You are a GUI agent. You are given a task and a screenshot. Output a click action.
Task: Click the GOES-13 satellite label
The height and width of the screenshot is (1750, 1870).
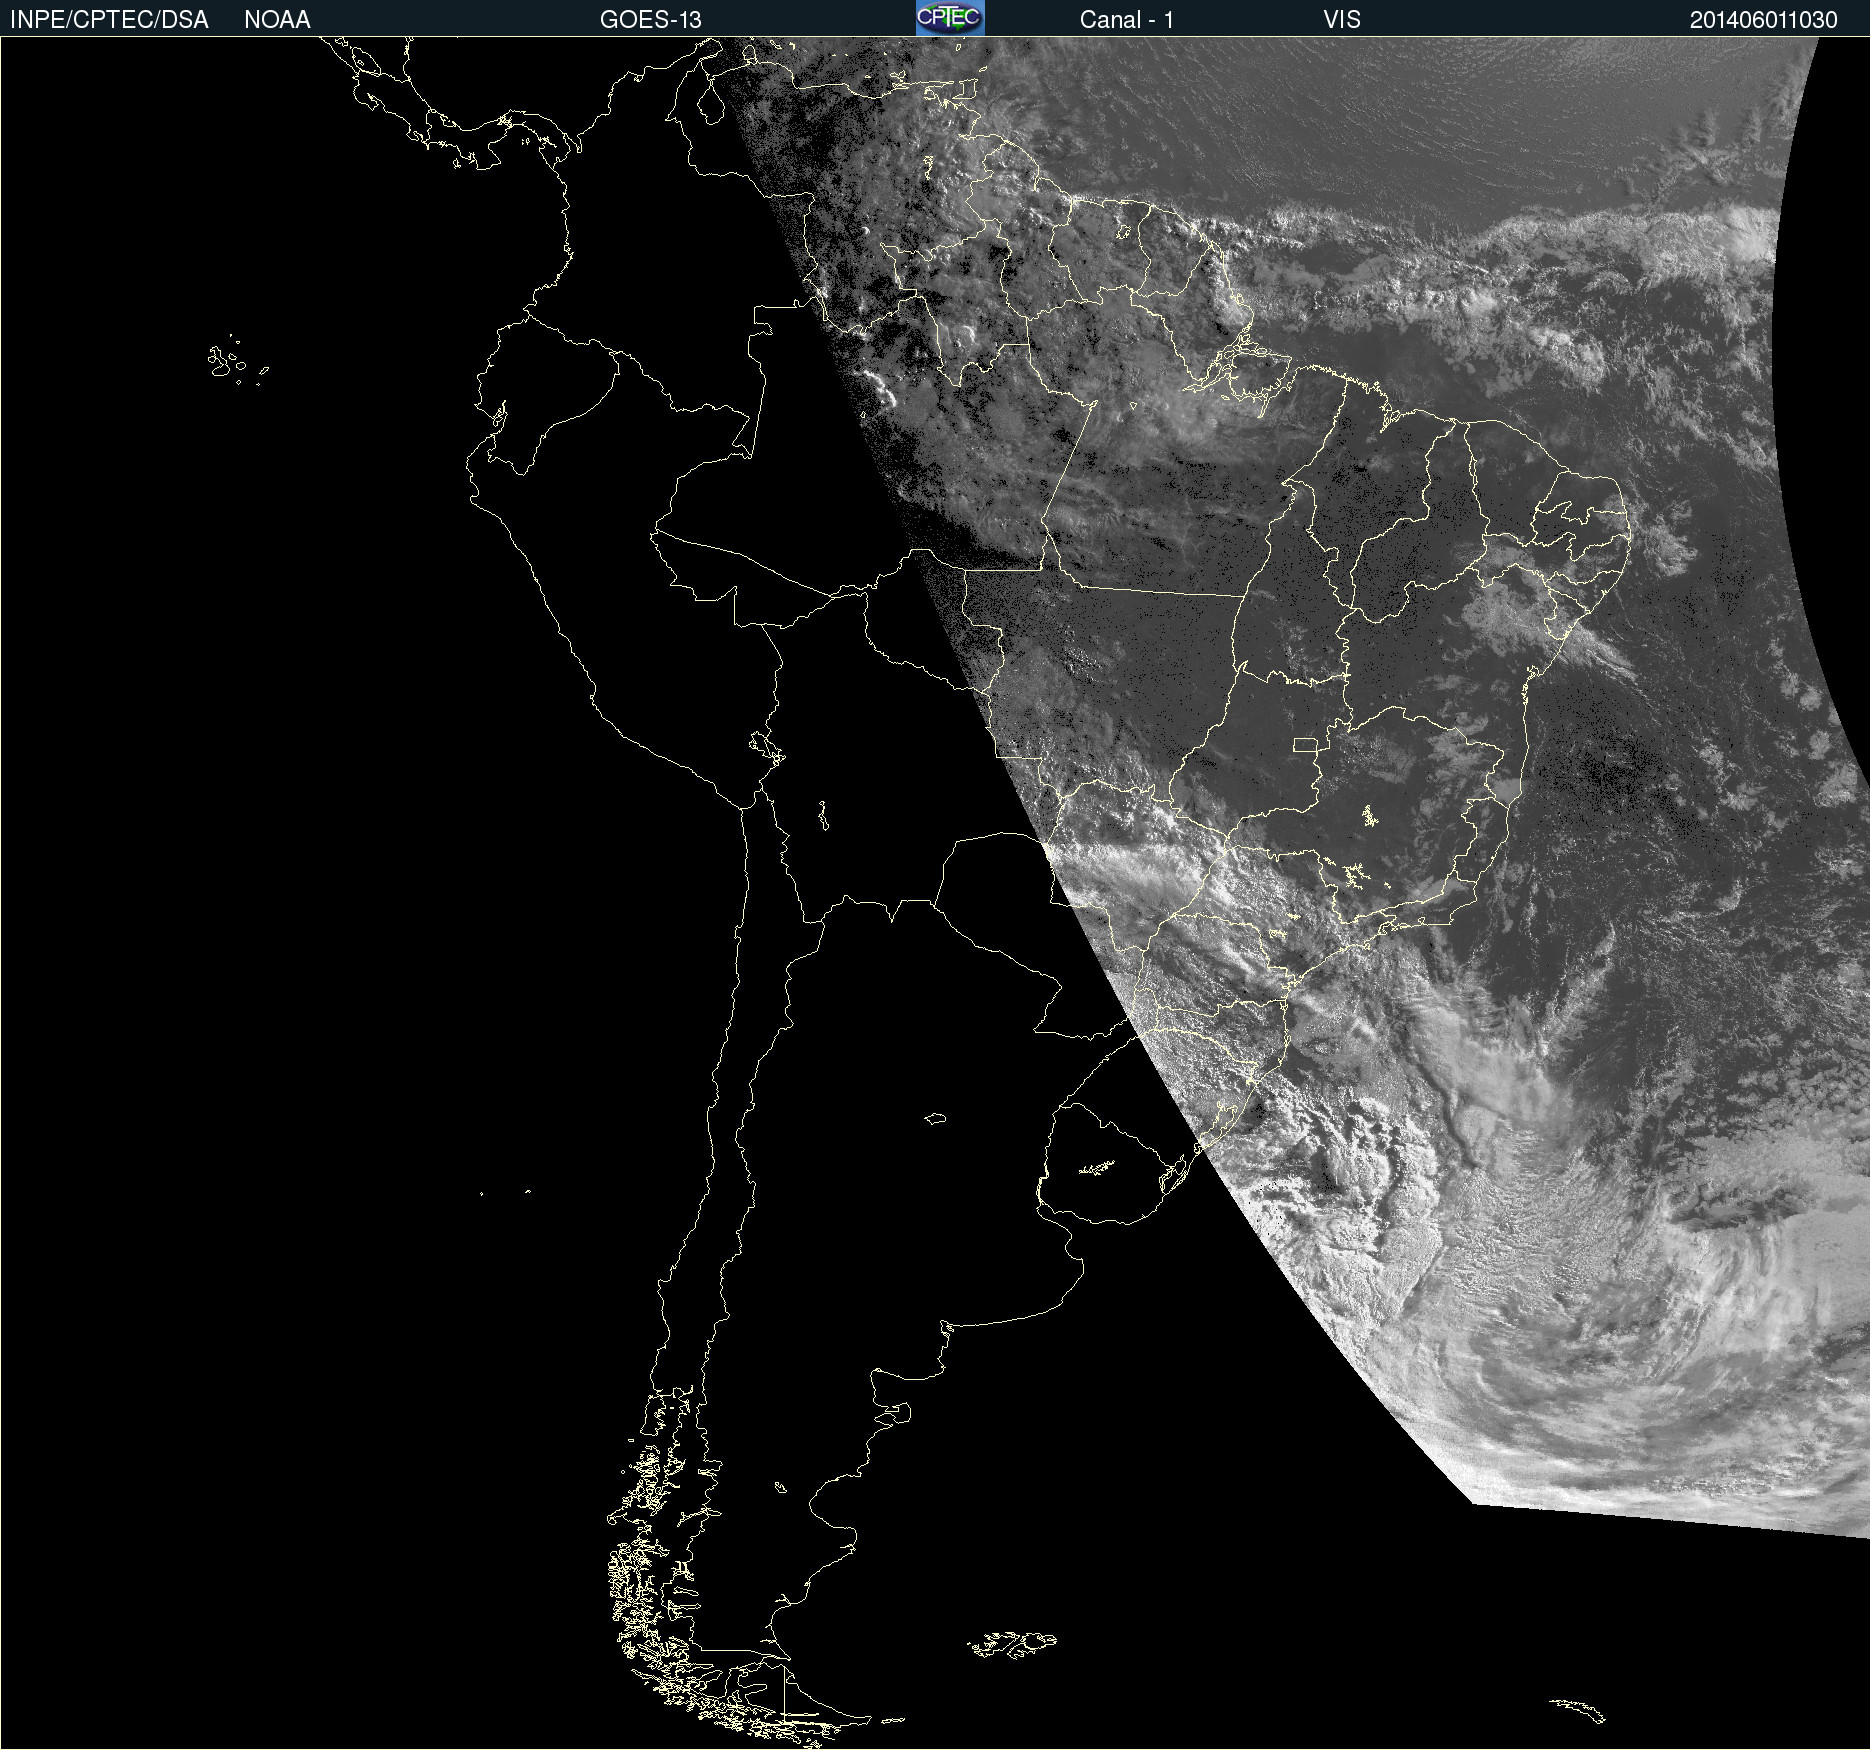(651, 20)
